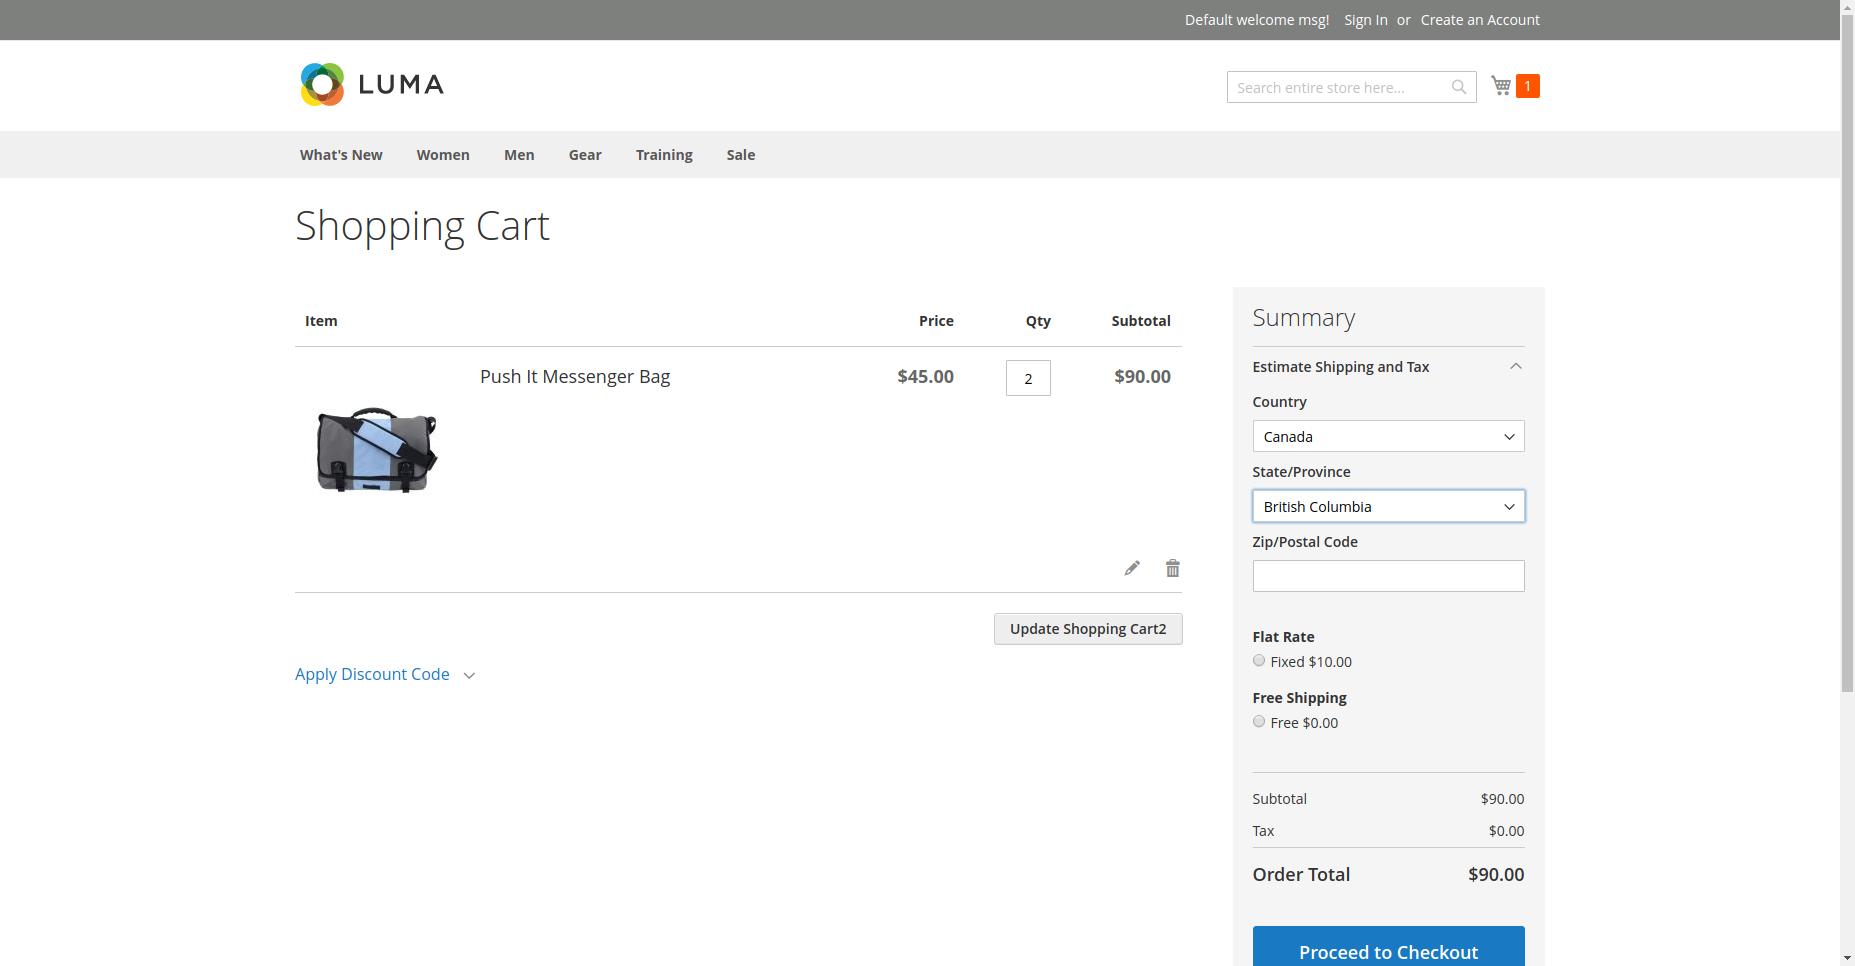Viewport: 1855px width, 966px height.
Task: Click the Update Shopping Cart2 button
Action: [1088, 628]
